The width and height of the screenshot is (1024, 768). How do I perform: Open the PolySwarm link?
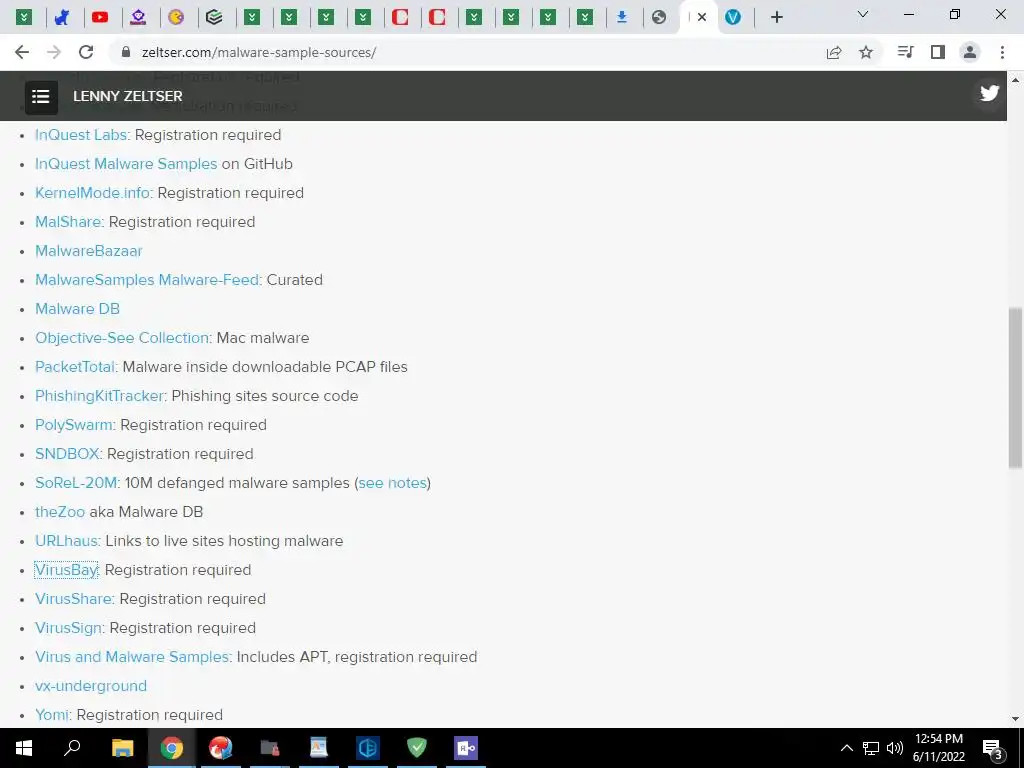click(74, 424)
